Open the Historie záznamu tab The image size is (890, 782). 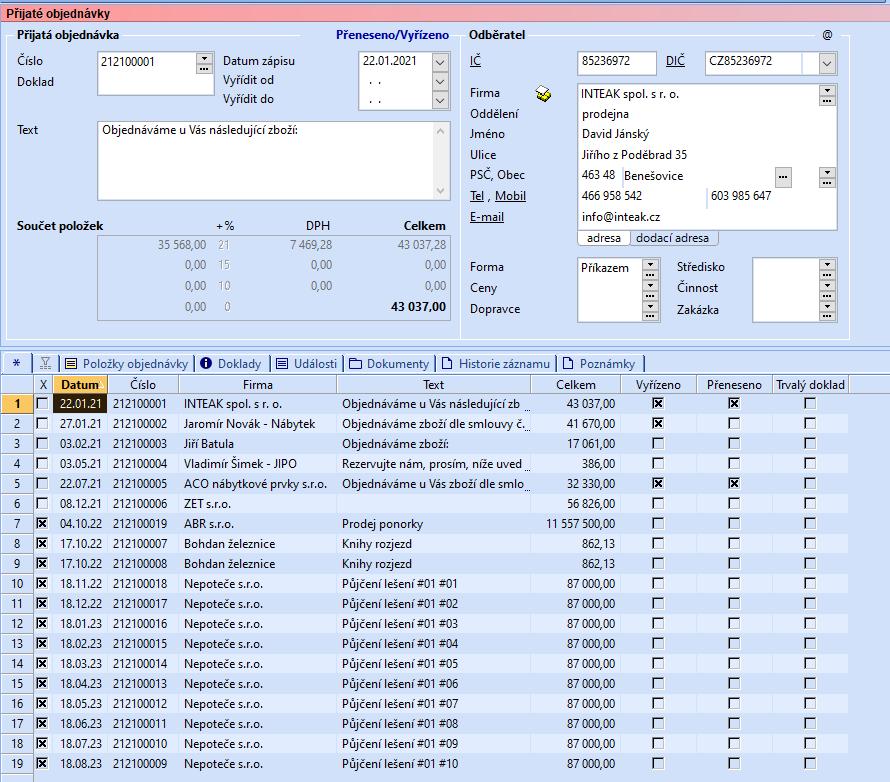(x=496, y=363)
